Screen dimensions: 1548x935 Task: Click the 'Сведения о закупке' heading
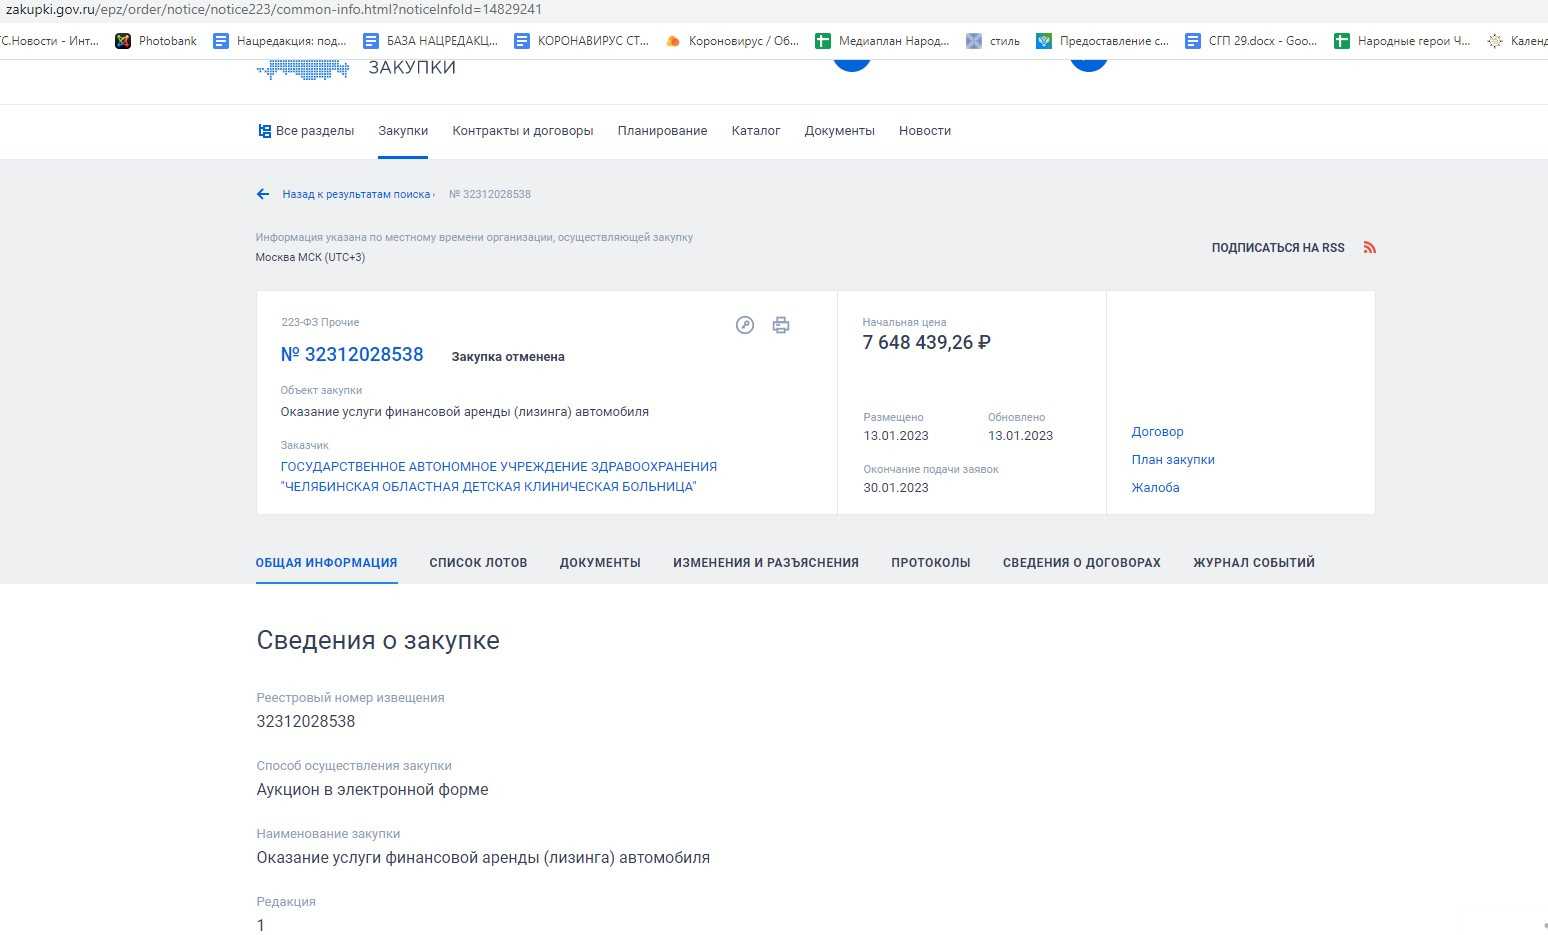click(x=378, y=640)
